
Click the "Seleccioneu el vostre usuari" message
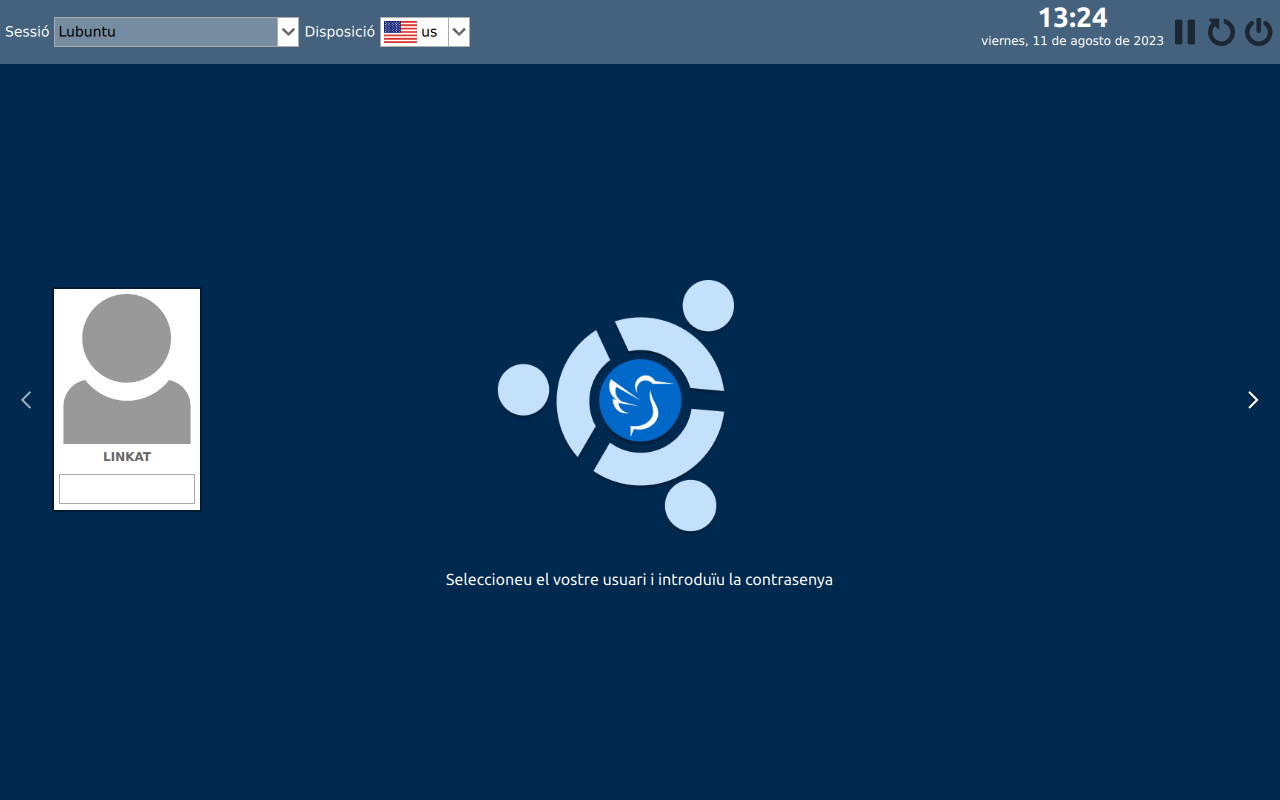(639, 580)
